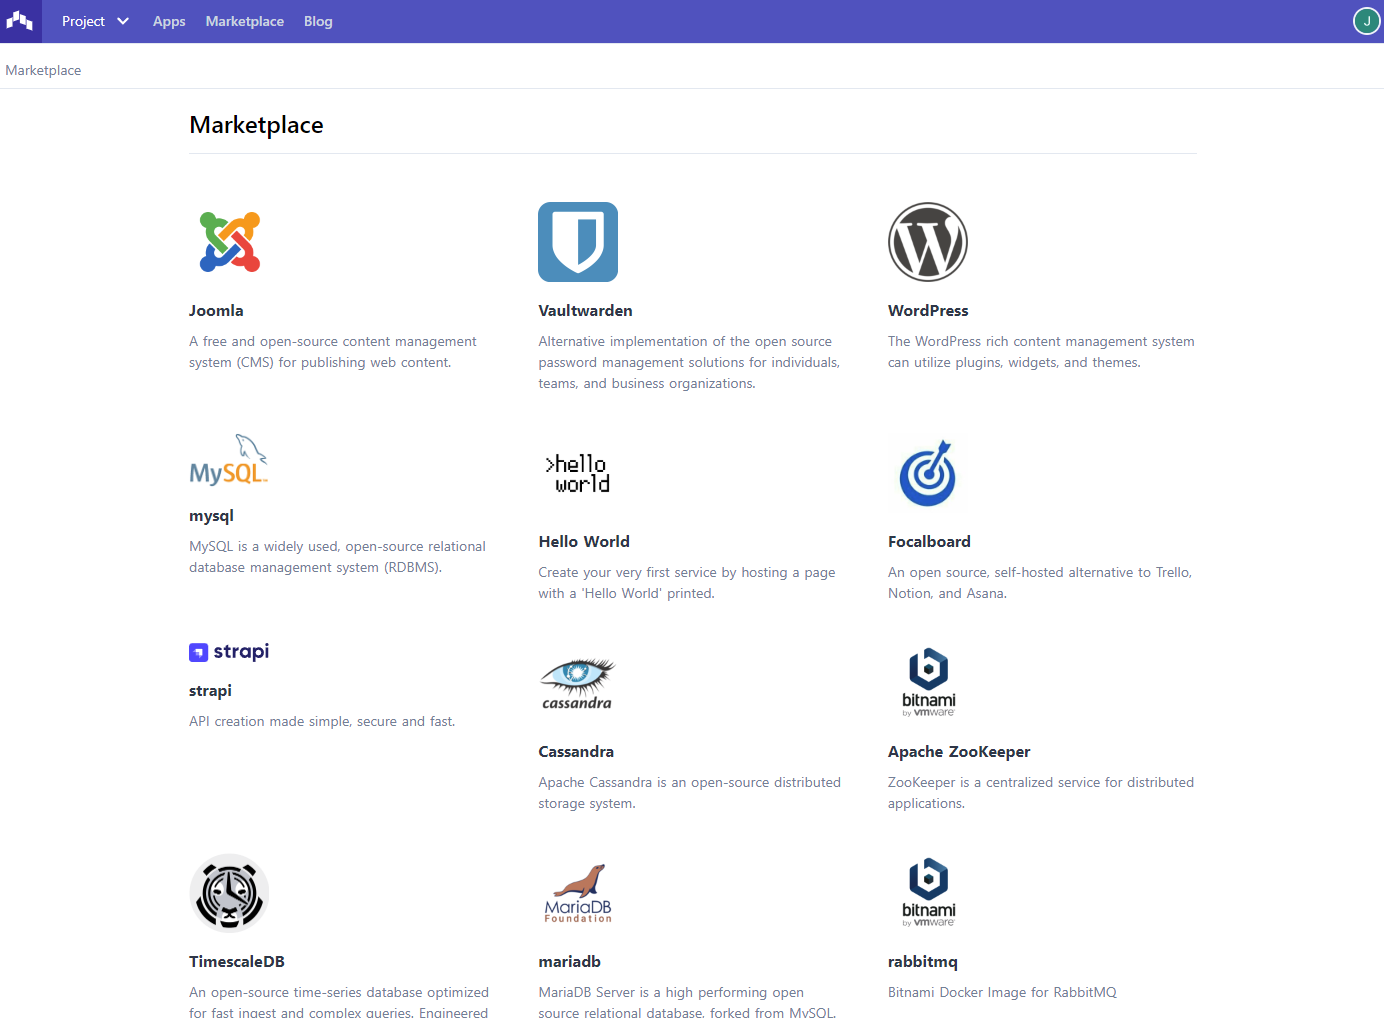The height and width of the screenshot is (1018, 1384).
Task: Open the Hello World app title
Action: click(584, 542)
